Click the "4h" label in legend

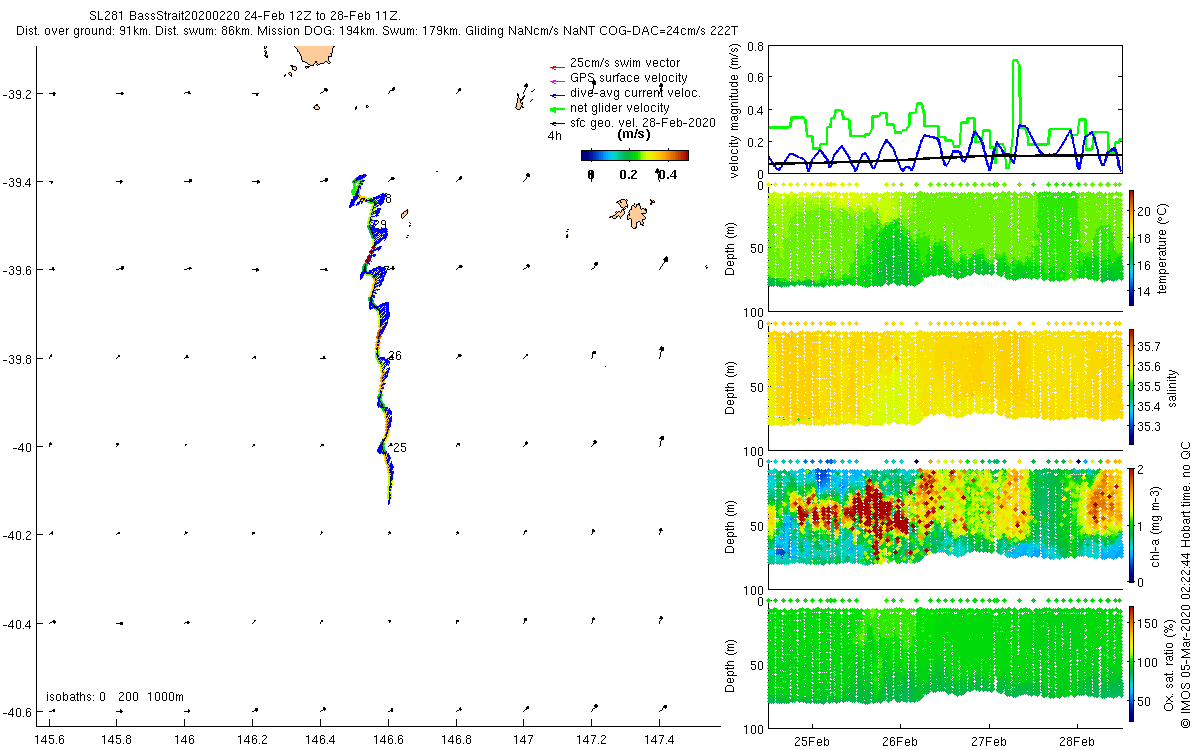(x=554, y=134)
